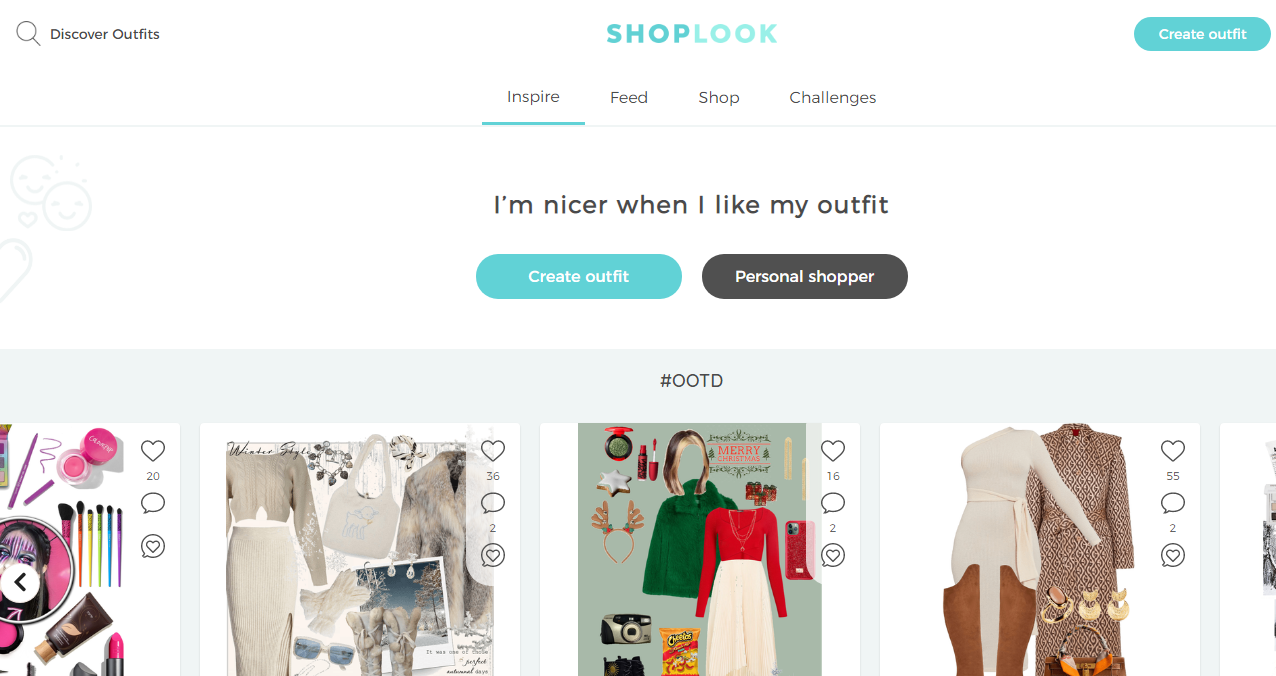
Task: Open comments on the Merry Christmas outfit
Action: pos(833,503)
